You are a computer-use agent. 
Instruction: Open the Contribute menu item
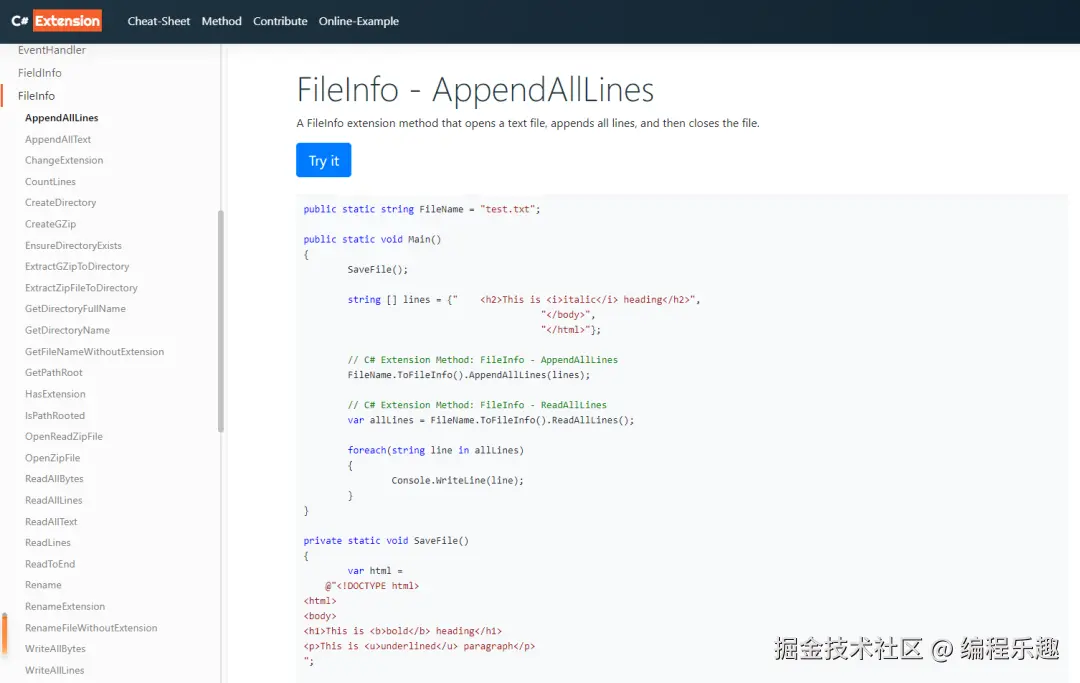click(280, 21)
